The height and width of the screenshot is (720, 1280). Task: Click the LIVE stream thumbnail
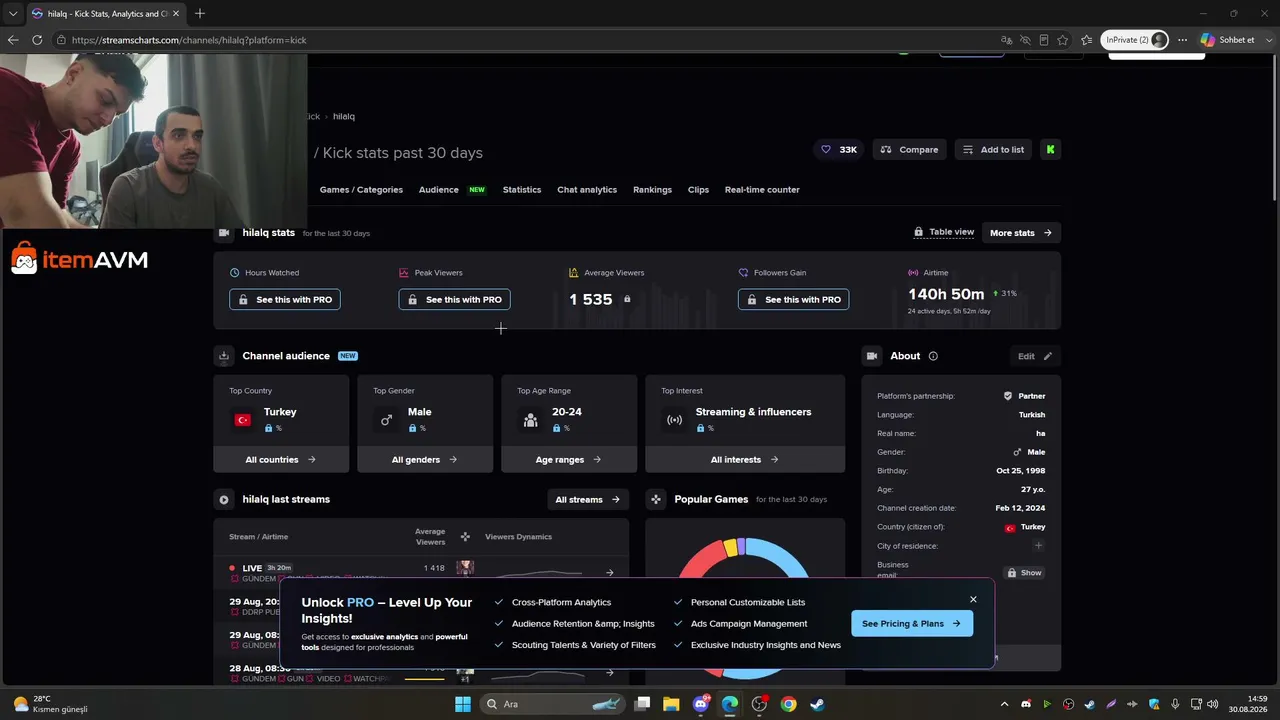(x=465, y=568)
